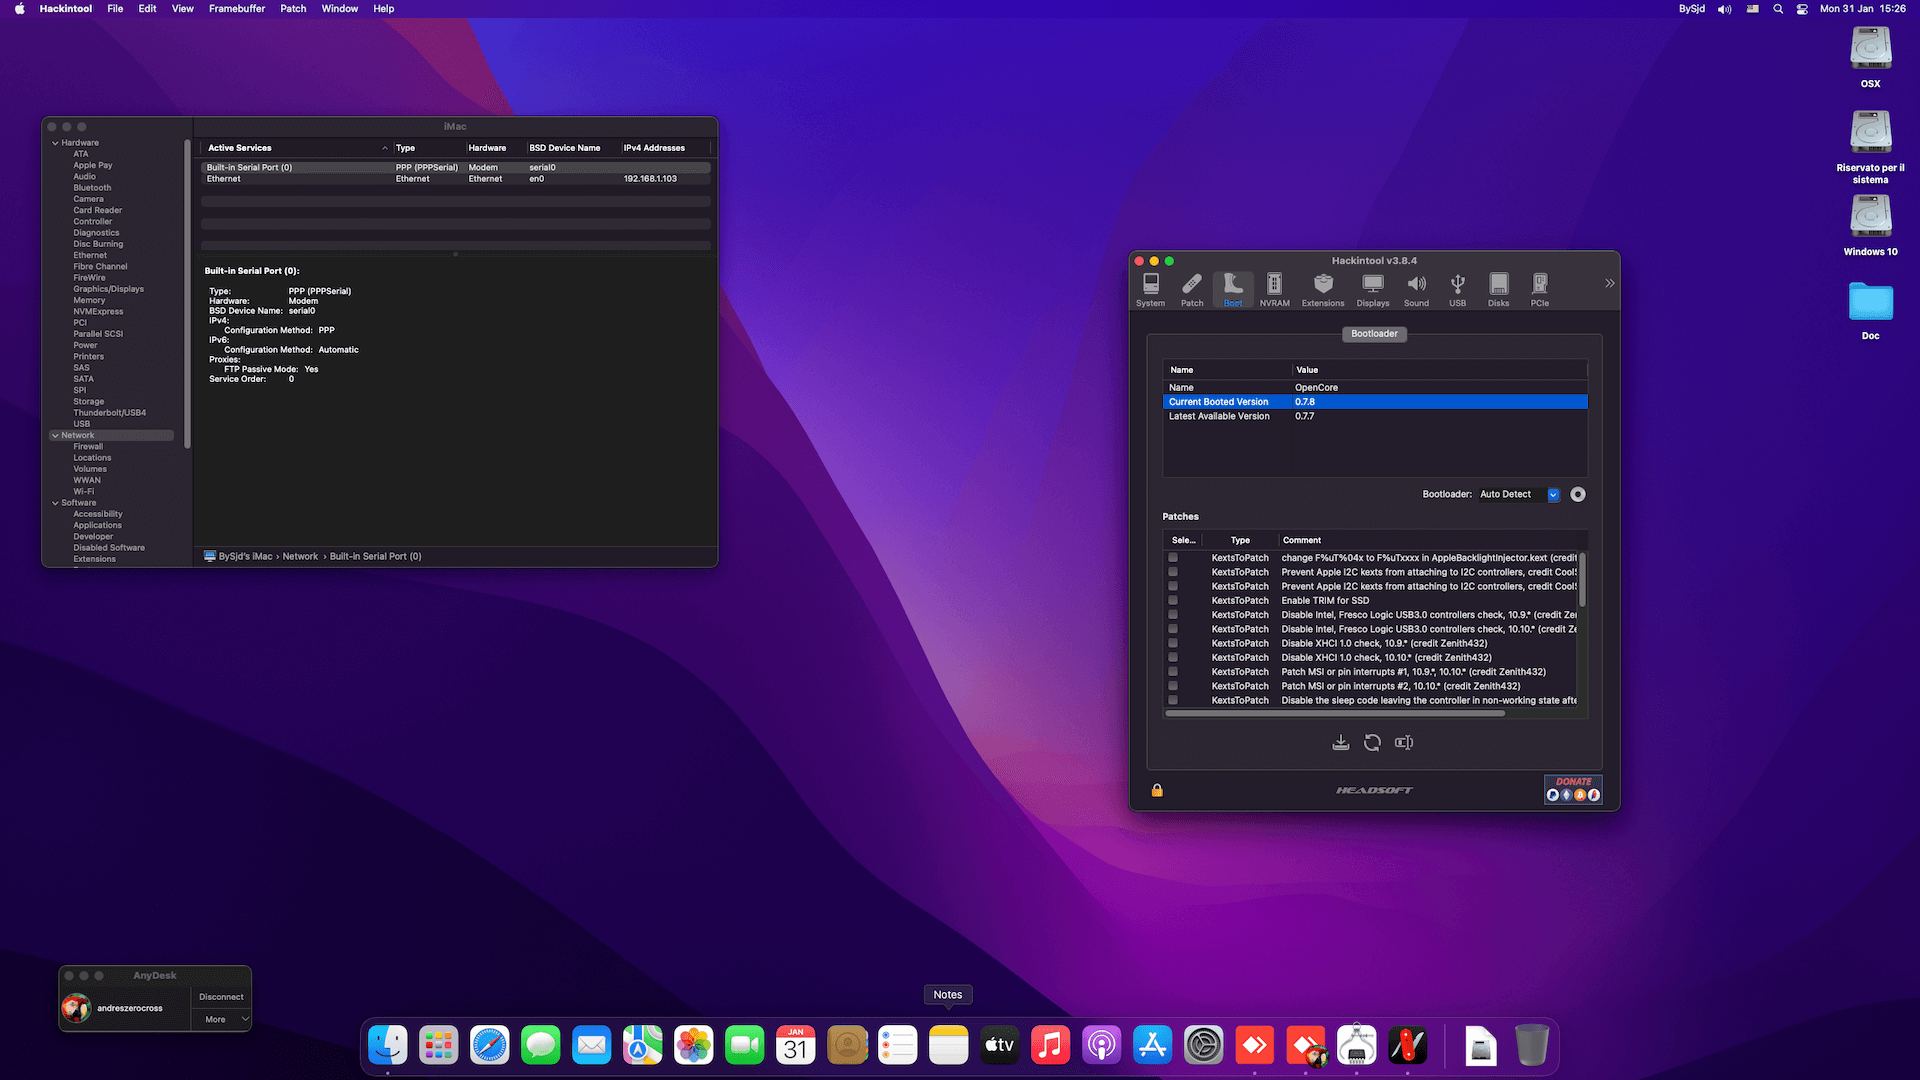Click the IPv4 Addresses column header
Image resolution: width=1920 pixels, height=1080 pixels.
click(665, 148)
